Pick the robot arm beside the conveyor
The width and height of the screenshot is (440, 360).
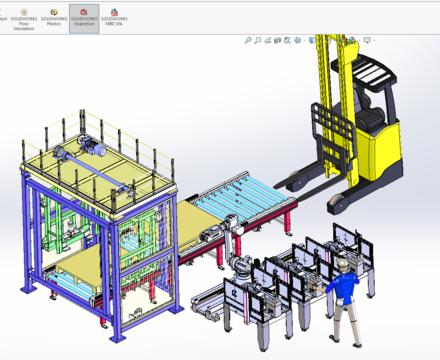(x=235, y=248)
